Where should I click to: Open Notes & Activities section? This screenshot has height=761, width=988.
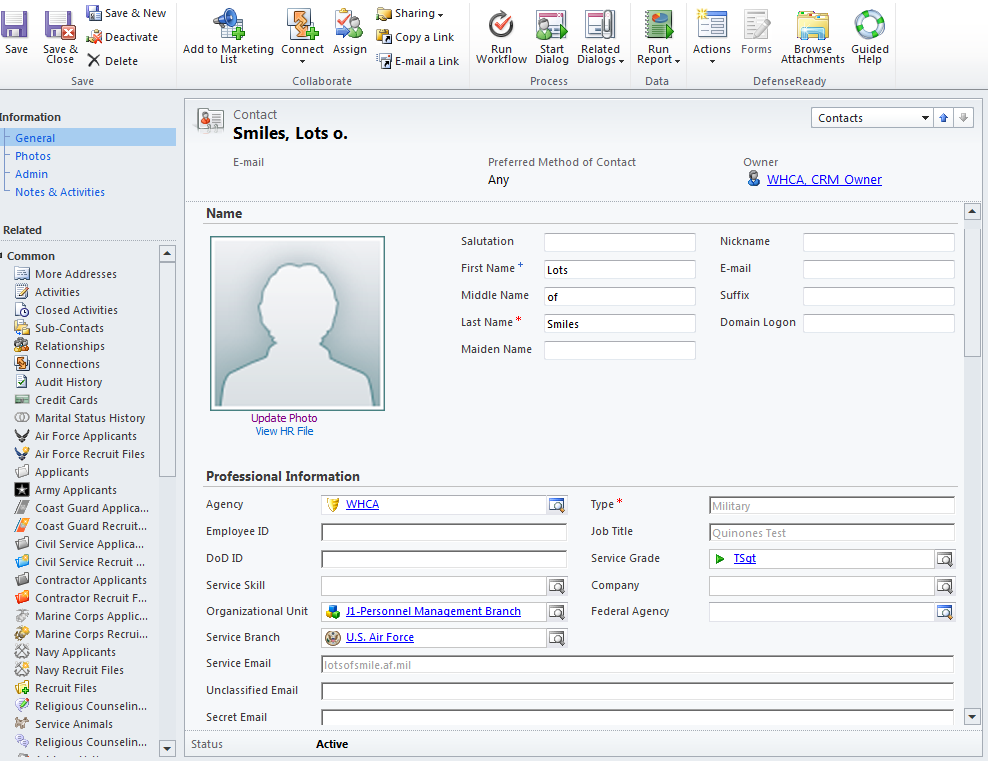60,192
